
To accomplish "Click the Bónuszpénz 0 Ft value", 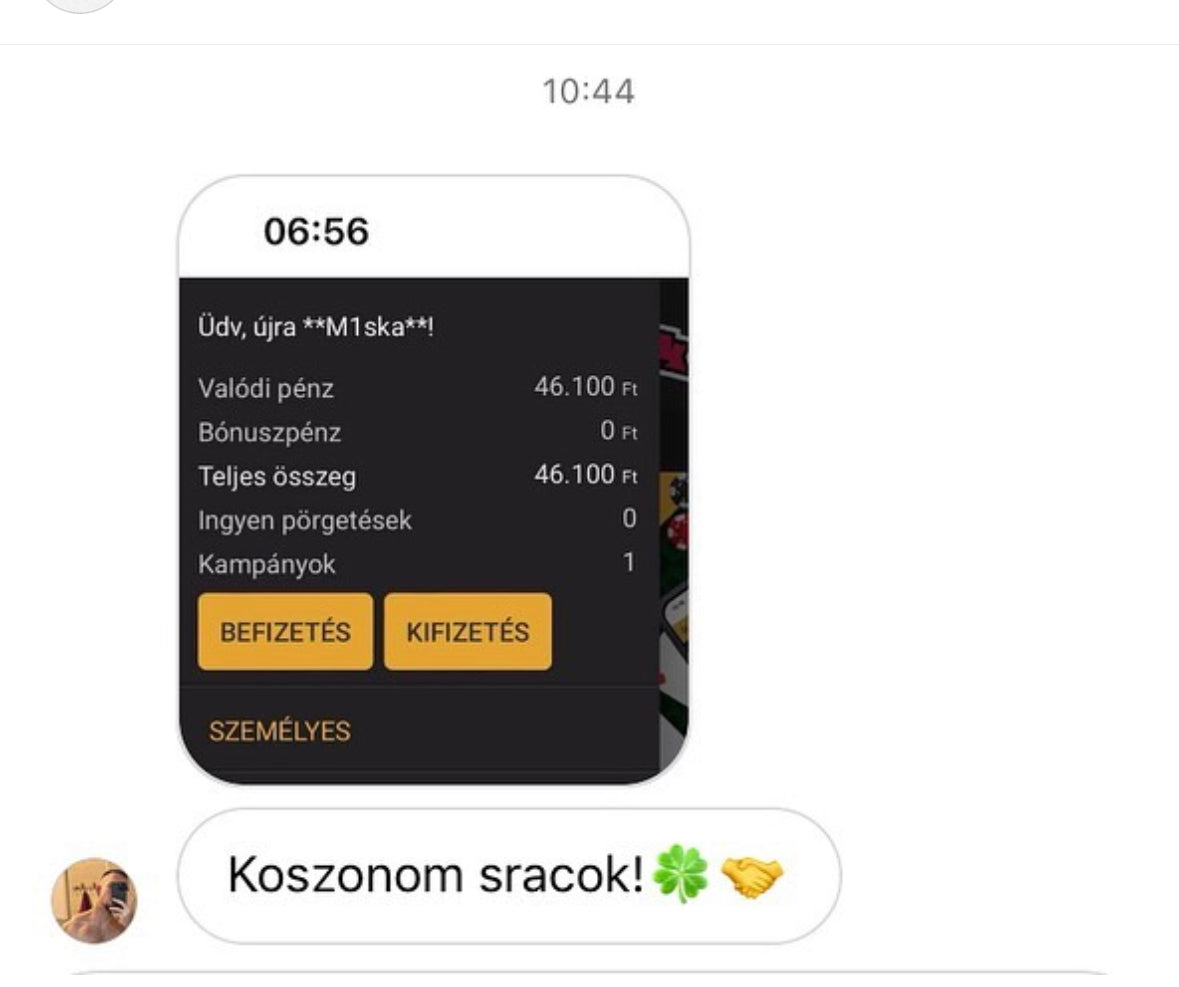I will coord(618,431).
